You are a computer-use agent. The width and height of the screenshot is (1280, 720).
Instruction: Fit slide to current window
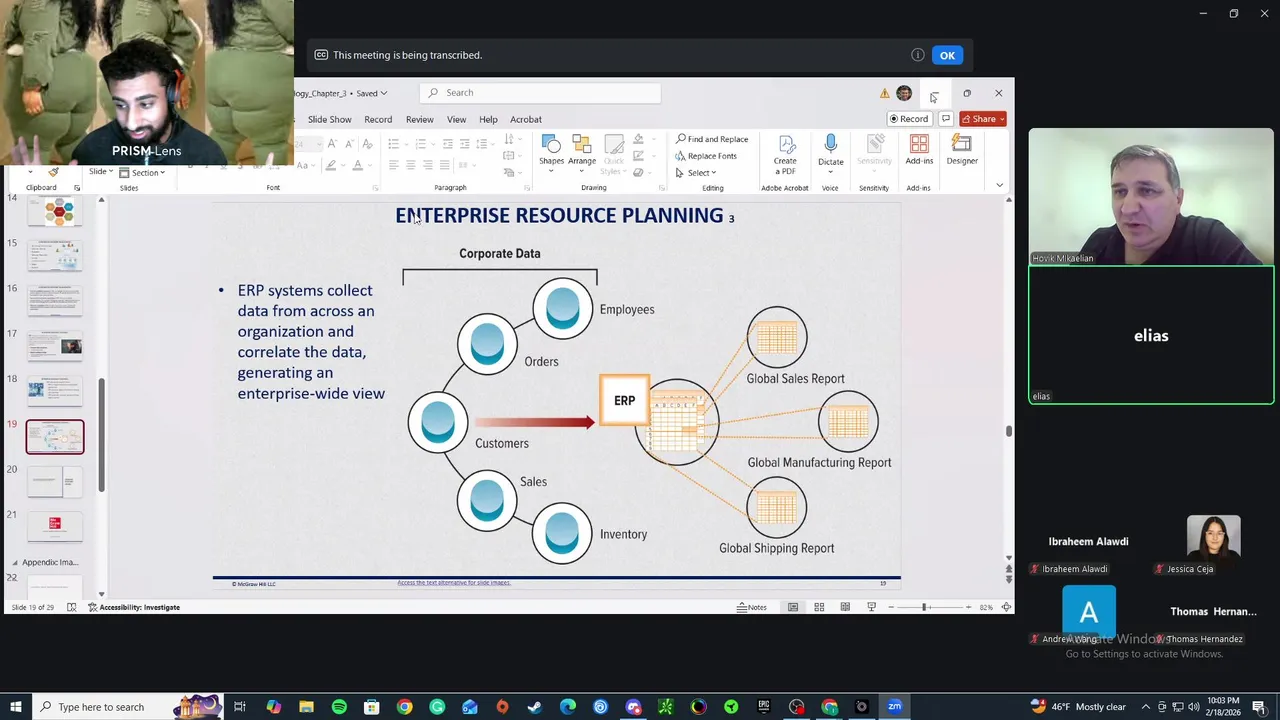coord(1006,607)
